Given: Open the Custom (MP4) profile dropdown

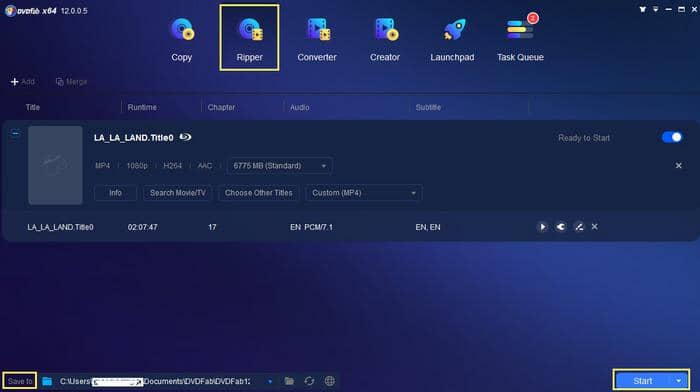Looking at the screenshot, I should tap(363, 193).
